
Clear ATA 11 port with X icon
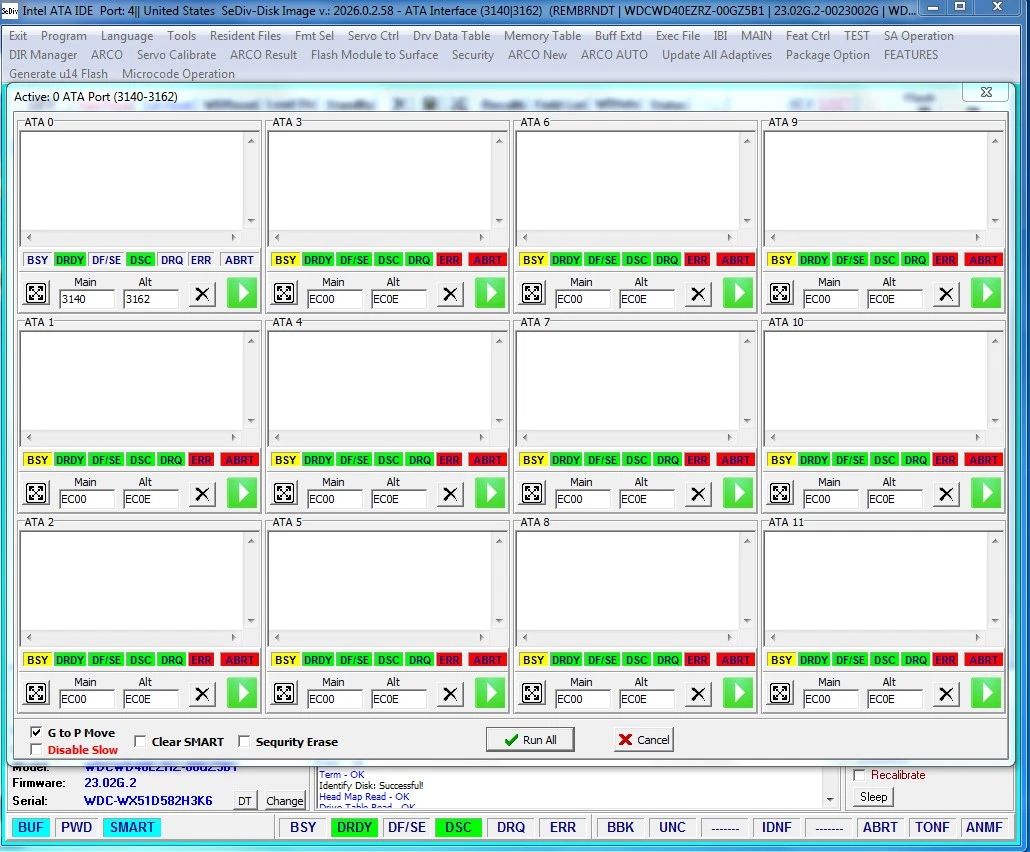tap(946, 694)
